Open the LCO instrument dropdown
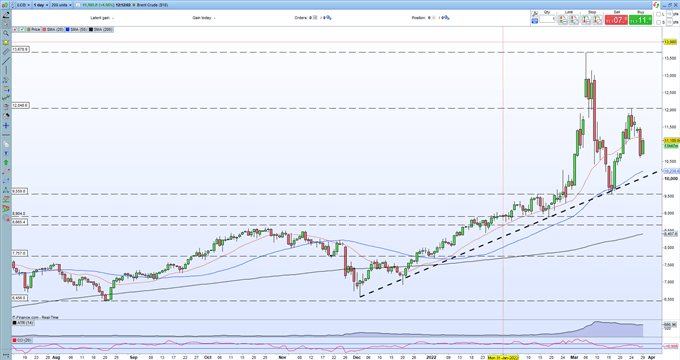Image resolution: width=680 pixels, height=360 pixels. (23, 5)
